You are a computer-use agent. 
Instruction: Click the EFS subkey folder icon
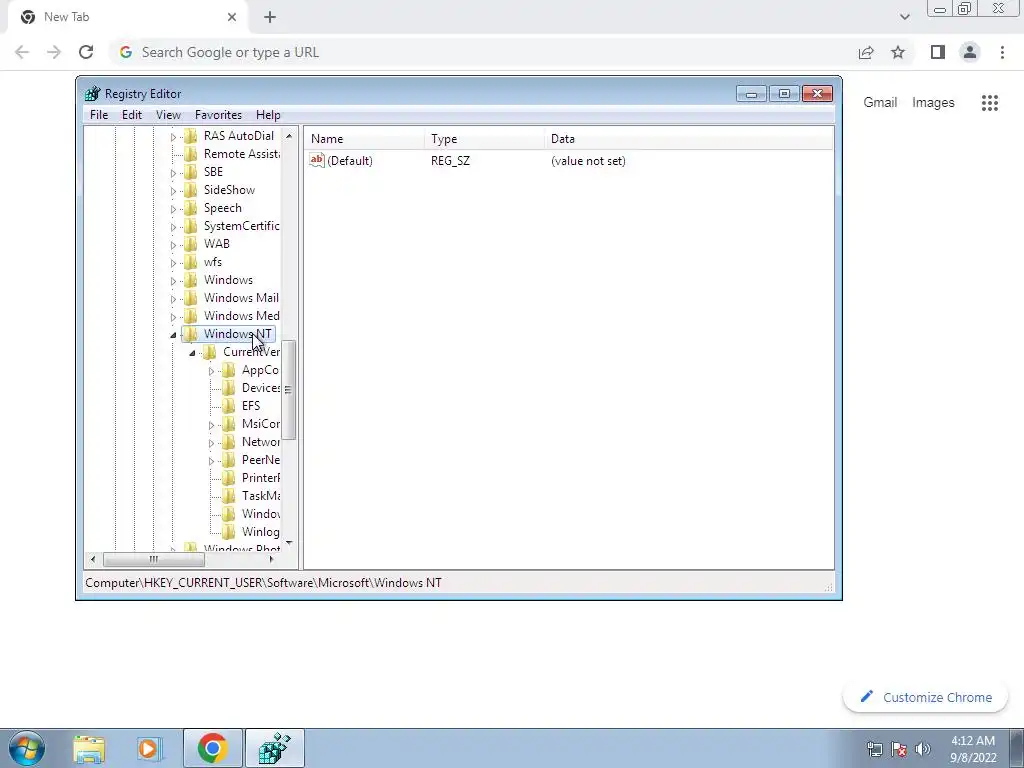229,406
